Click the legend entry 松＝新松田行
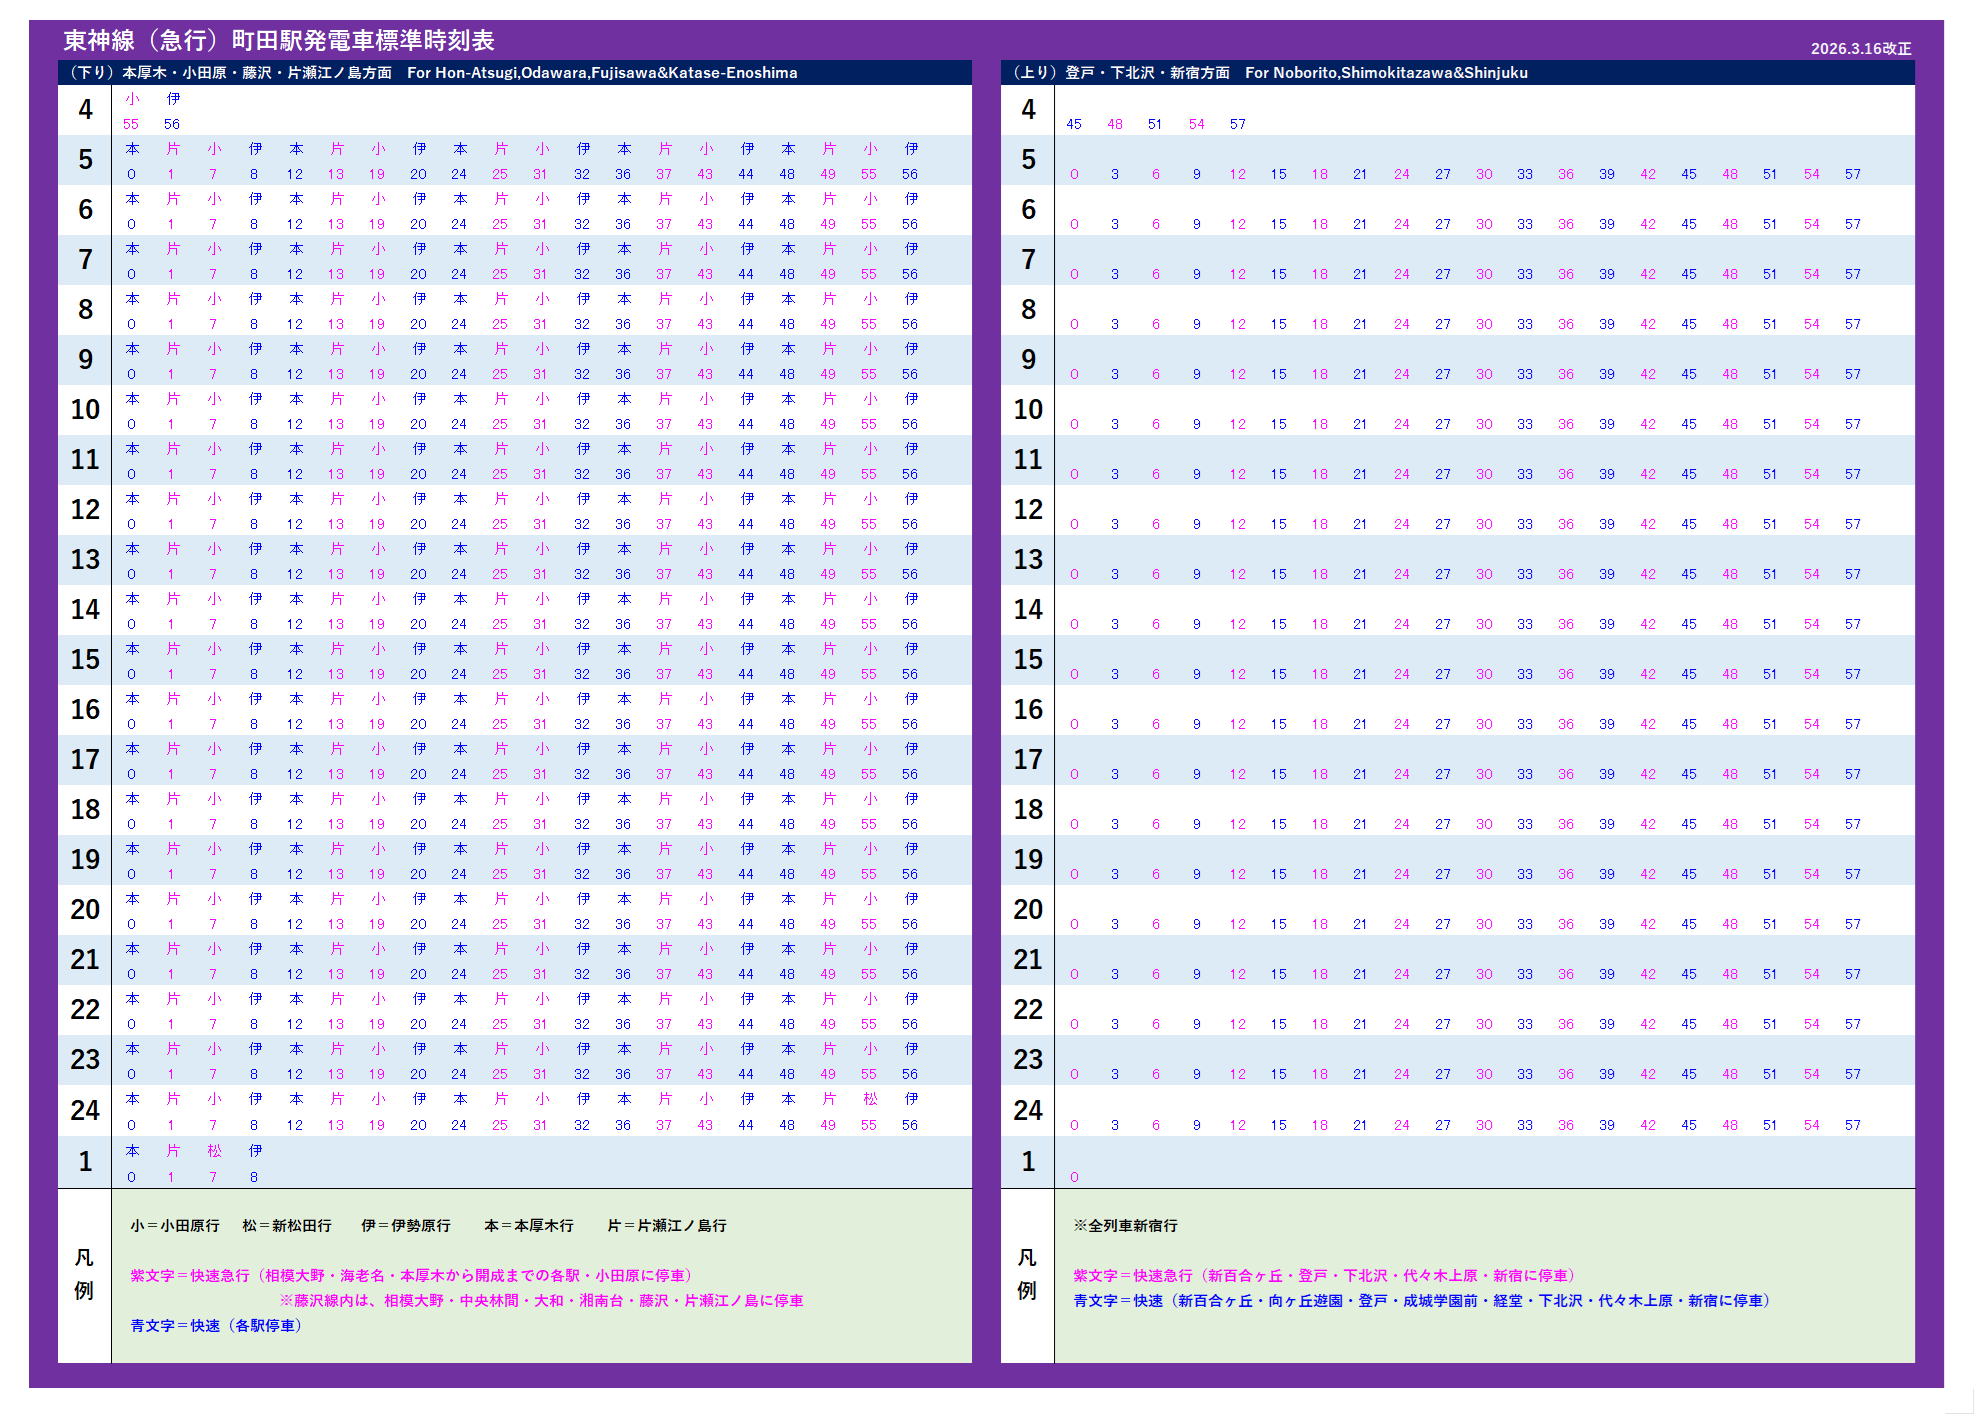1974x1414 pixels. (x=286, y=1226)
